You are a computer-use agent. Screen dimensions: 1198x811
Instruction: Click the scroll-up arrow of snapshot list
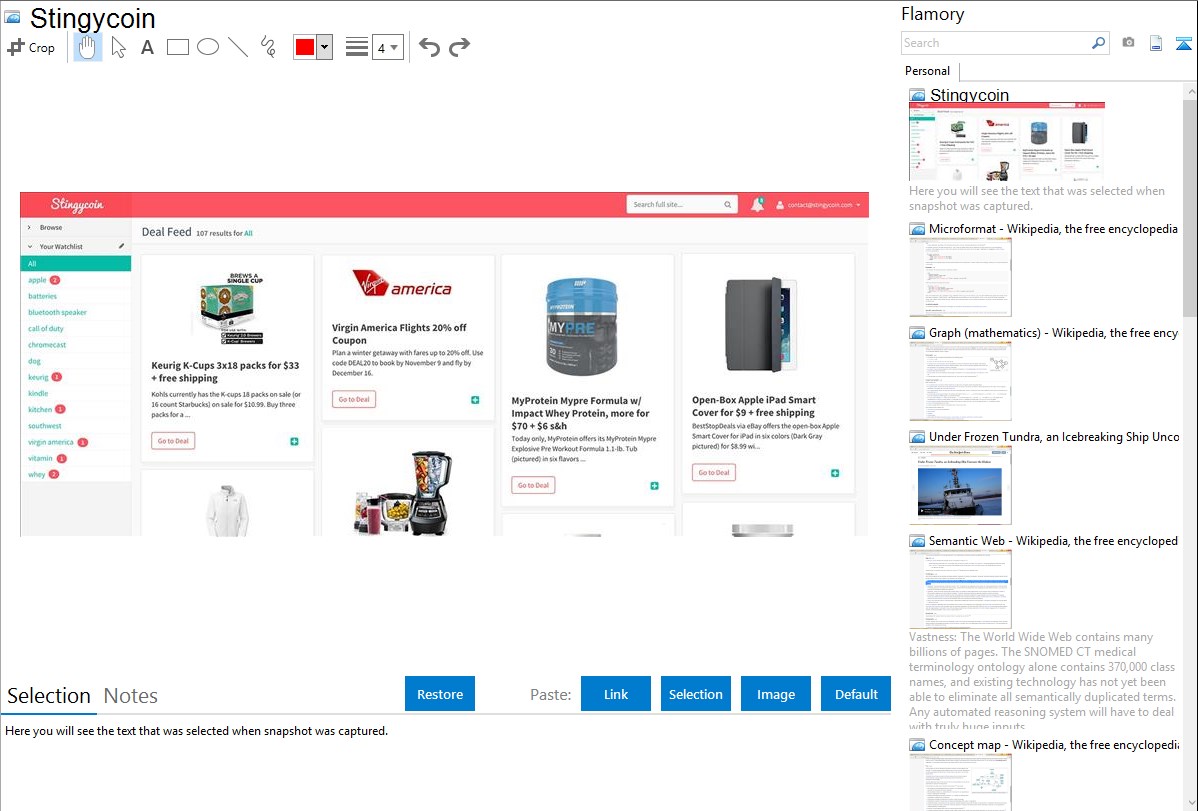(1190, 91)
